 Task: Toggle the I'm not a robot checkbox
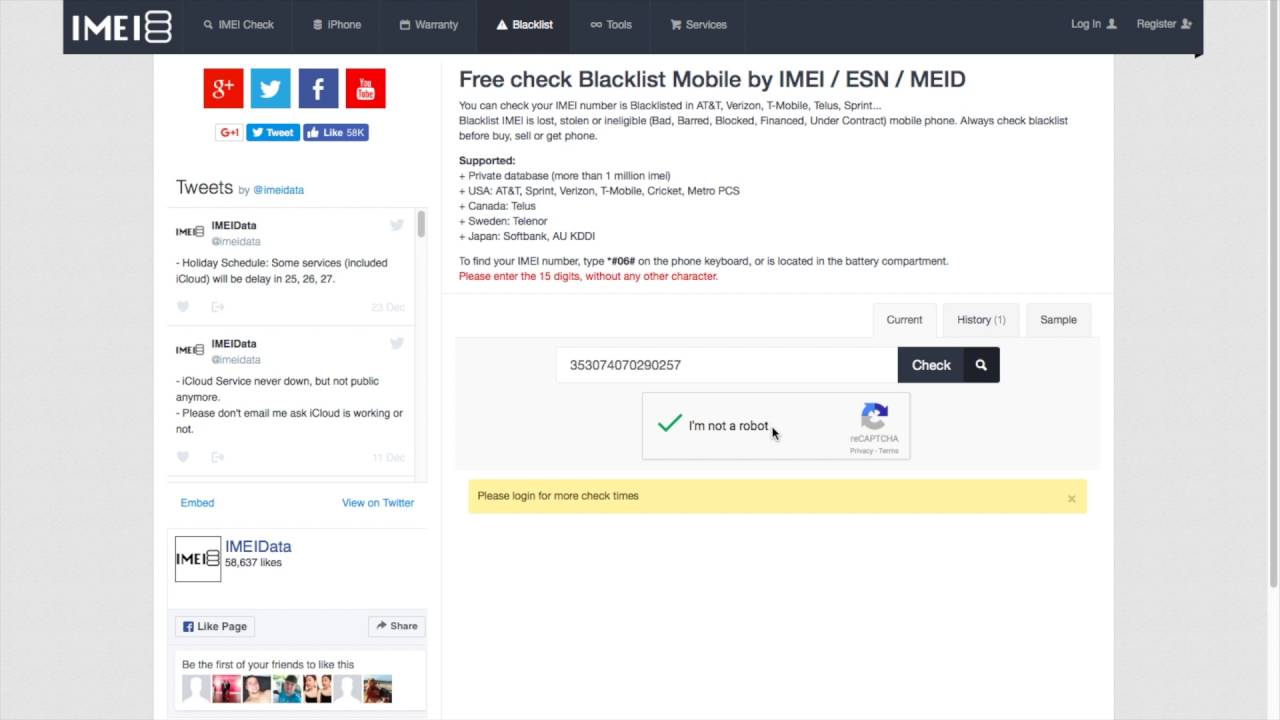669,425
